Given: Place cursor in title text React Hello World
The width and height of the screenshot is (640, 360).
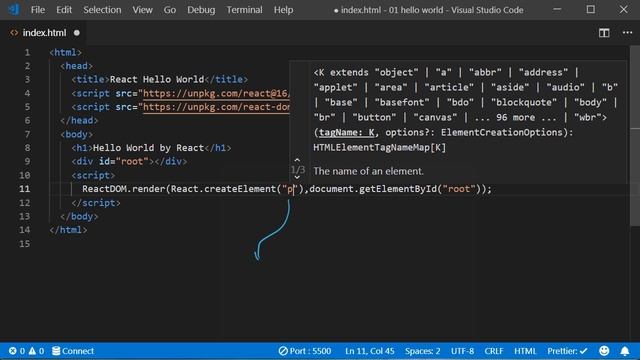Looking at the screenshot, I should tap(157, 80).
